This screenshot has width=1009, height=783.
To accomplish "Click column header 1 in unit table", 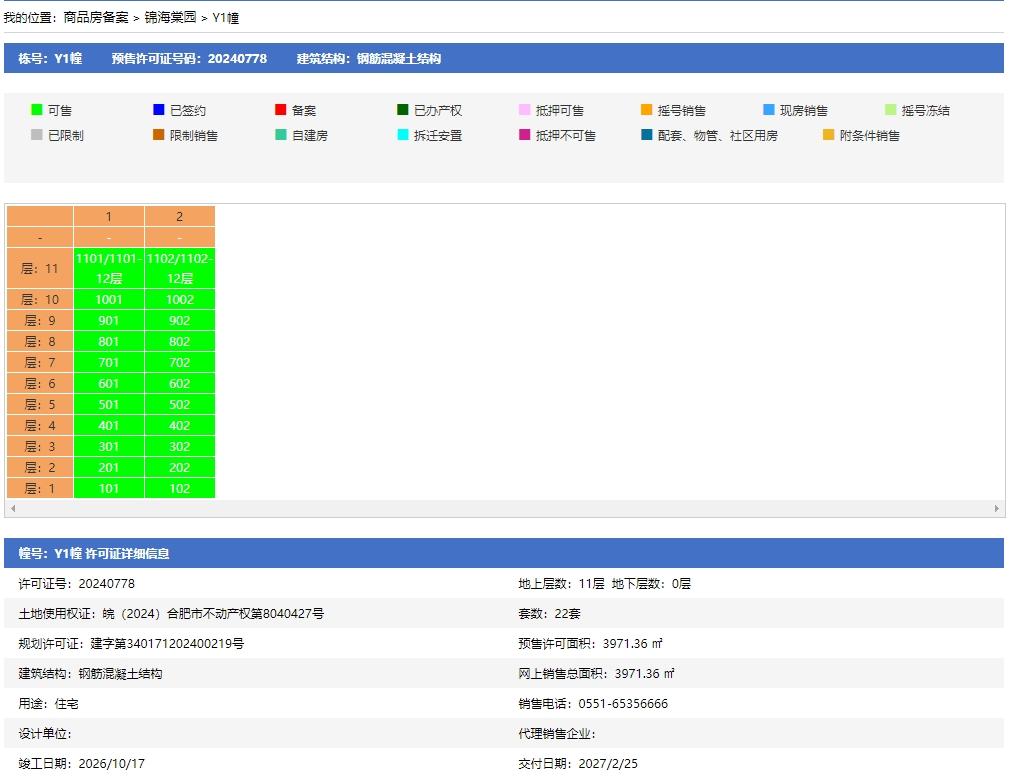I will (109, 216).
